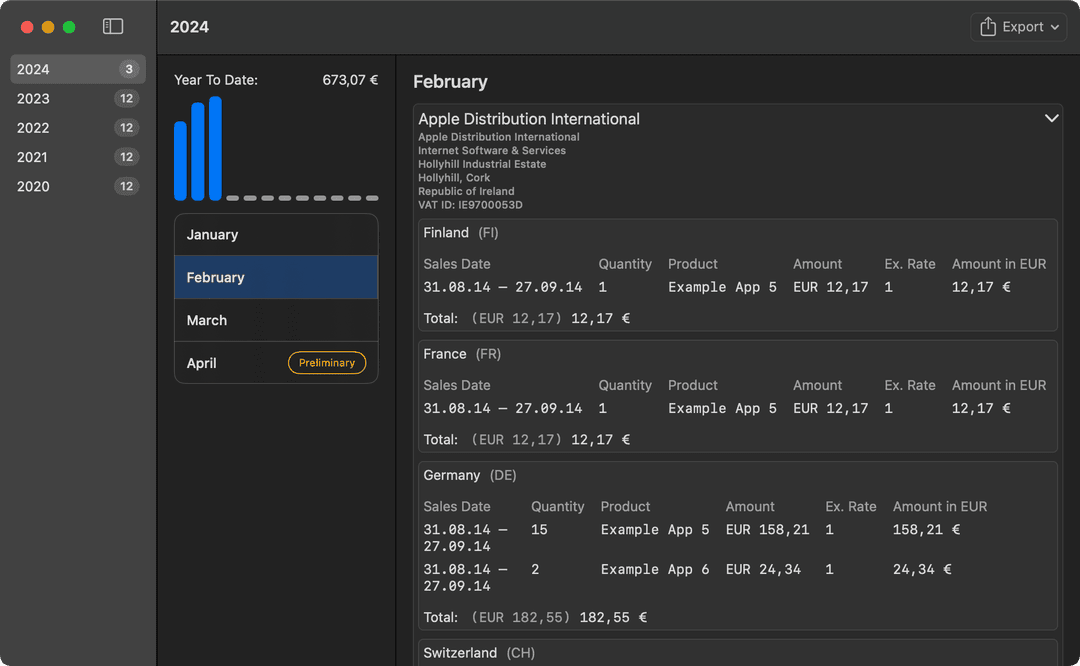
Task: Click the Germany total 182,55 €
Action: 613,617
